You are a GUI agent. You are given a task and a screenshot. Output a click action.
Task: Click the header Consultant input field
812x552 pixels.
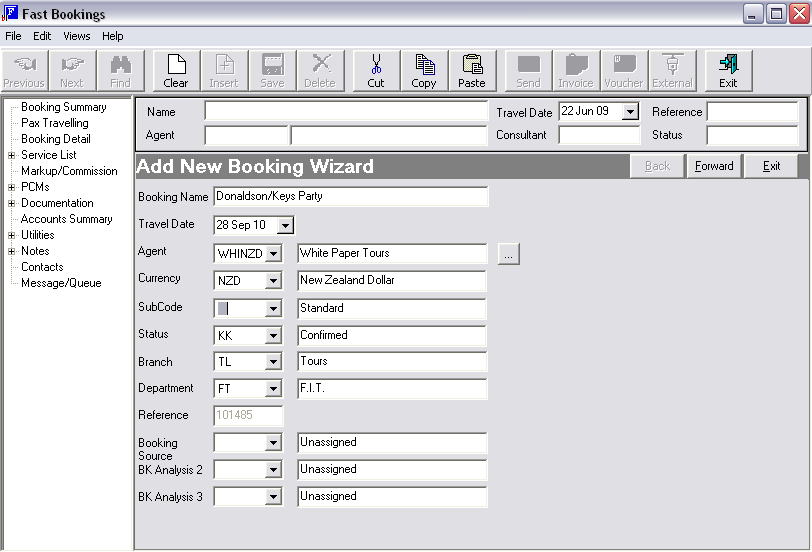tap(599, 135)
